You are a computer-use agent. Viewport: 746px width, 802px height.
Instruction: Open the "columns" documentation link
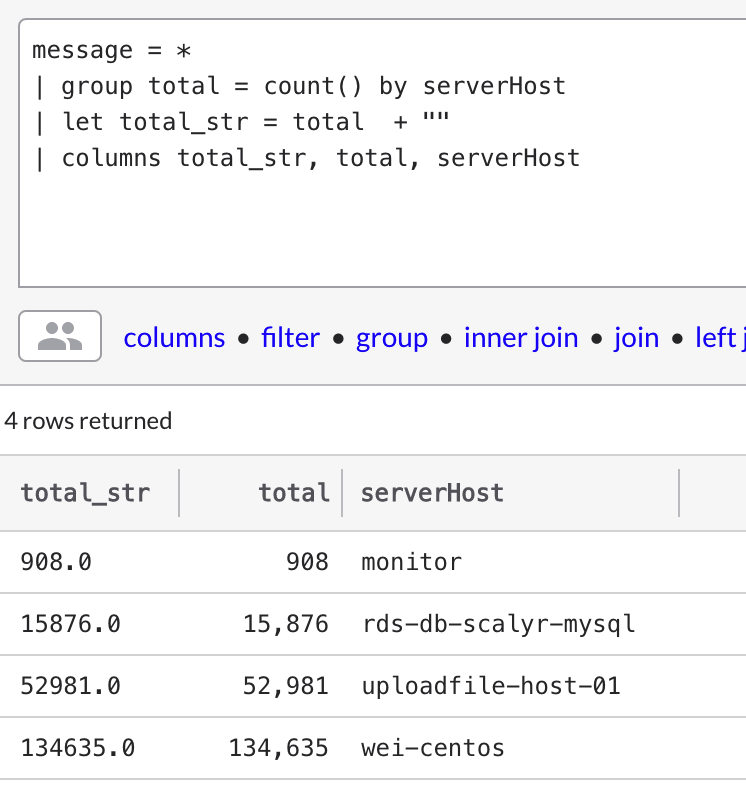tap(174, 338)
